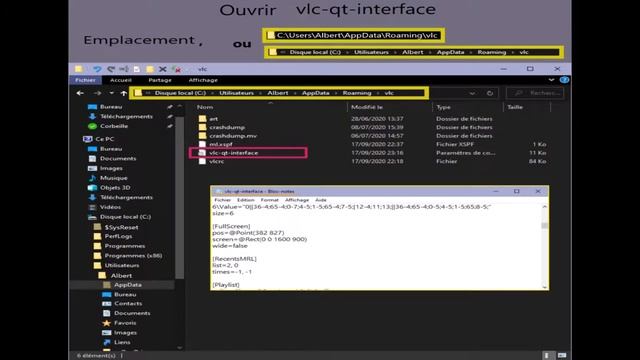Switch to the details view icon in the status bar
The image size is (640, 360).
548,356
